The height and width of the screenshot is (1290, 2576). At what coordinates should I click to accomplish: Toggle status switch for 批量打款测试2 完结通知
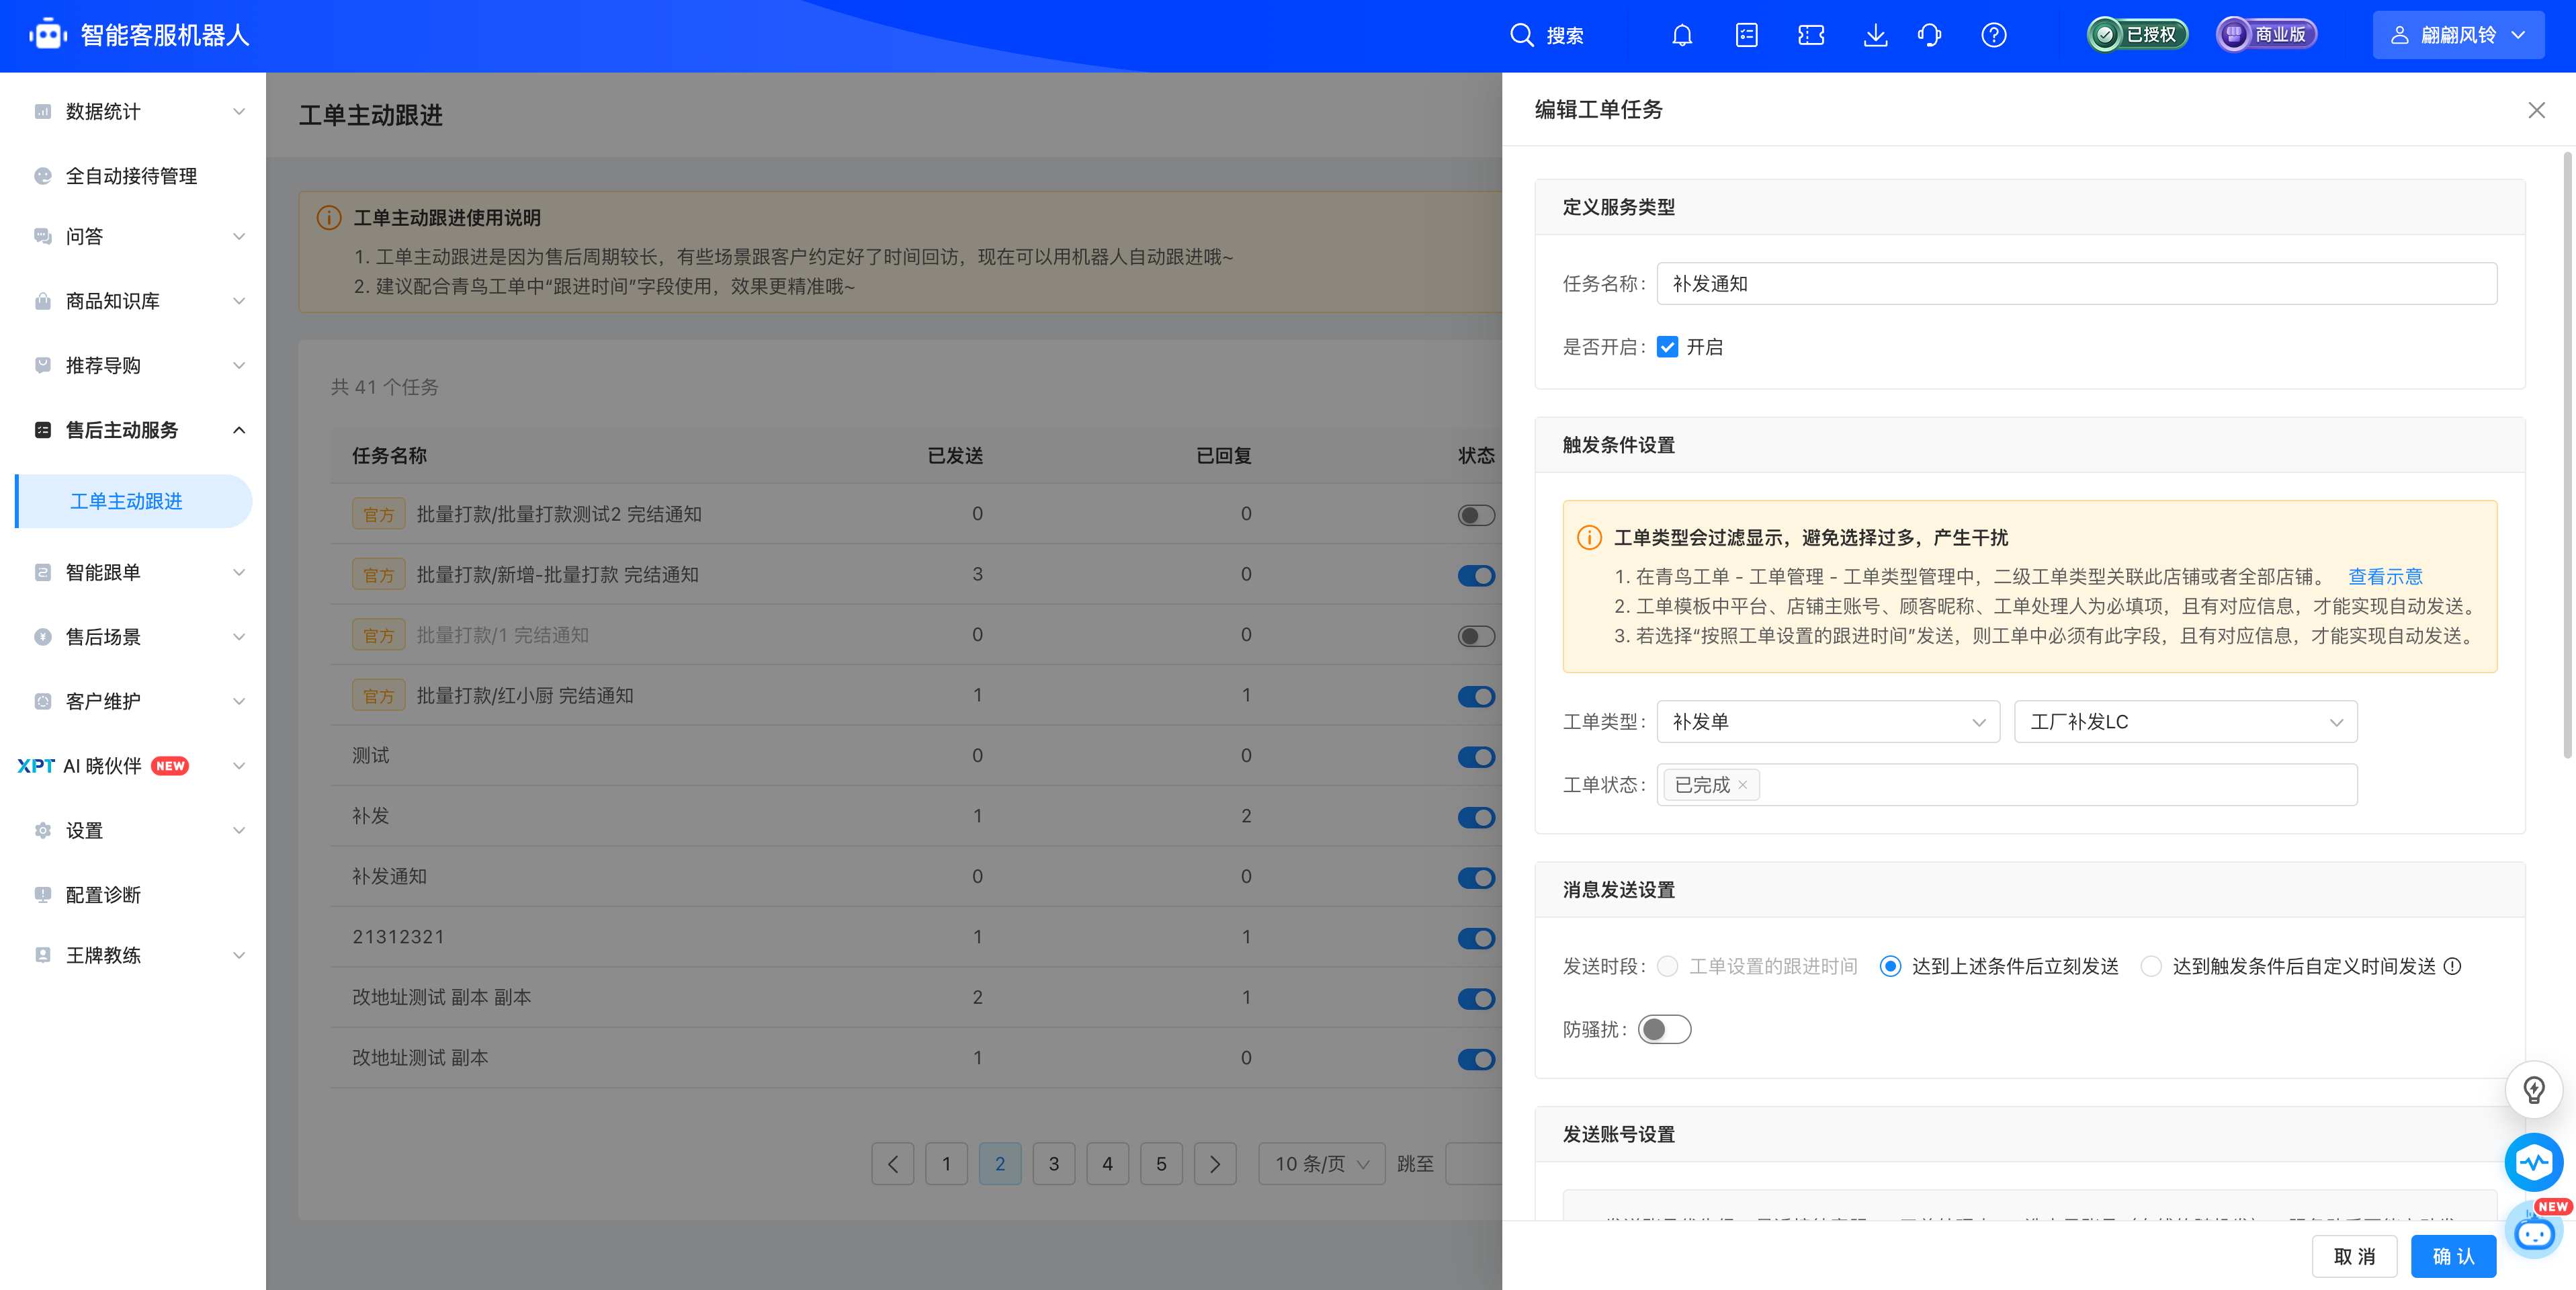pos(1476,515)
